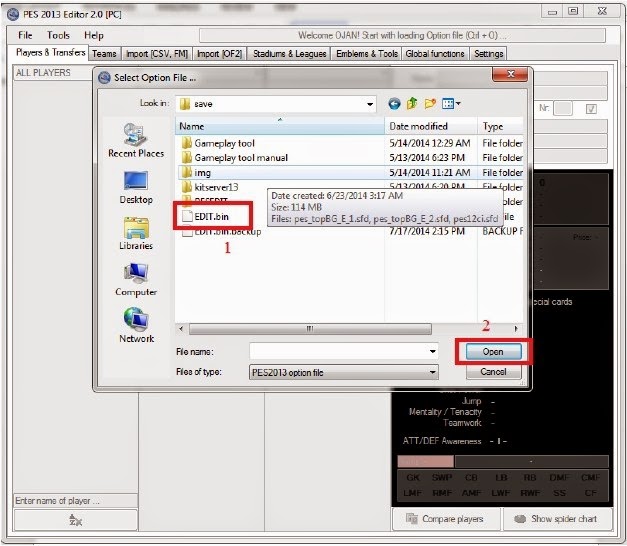Minimize the PES 2013 Editor window
Viewport: 627px width, 546px height.
(553, 12)
